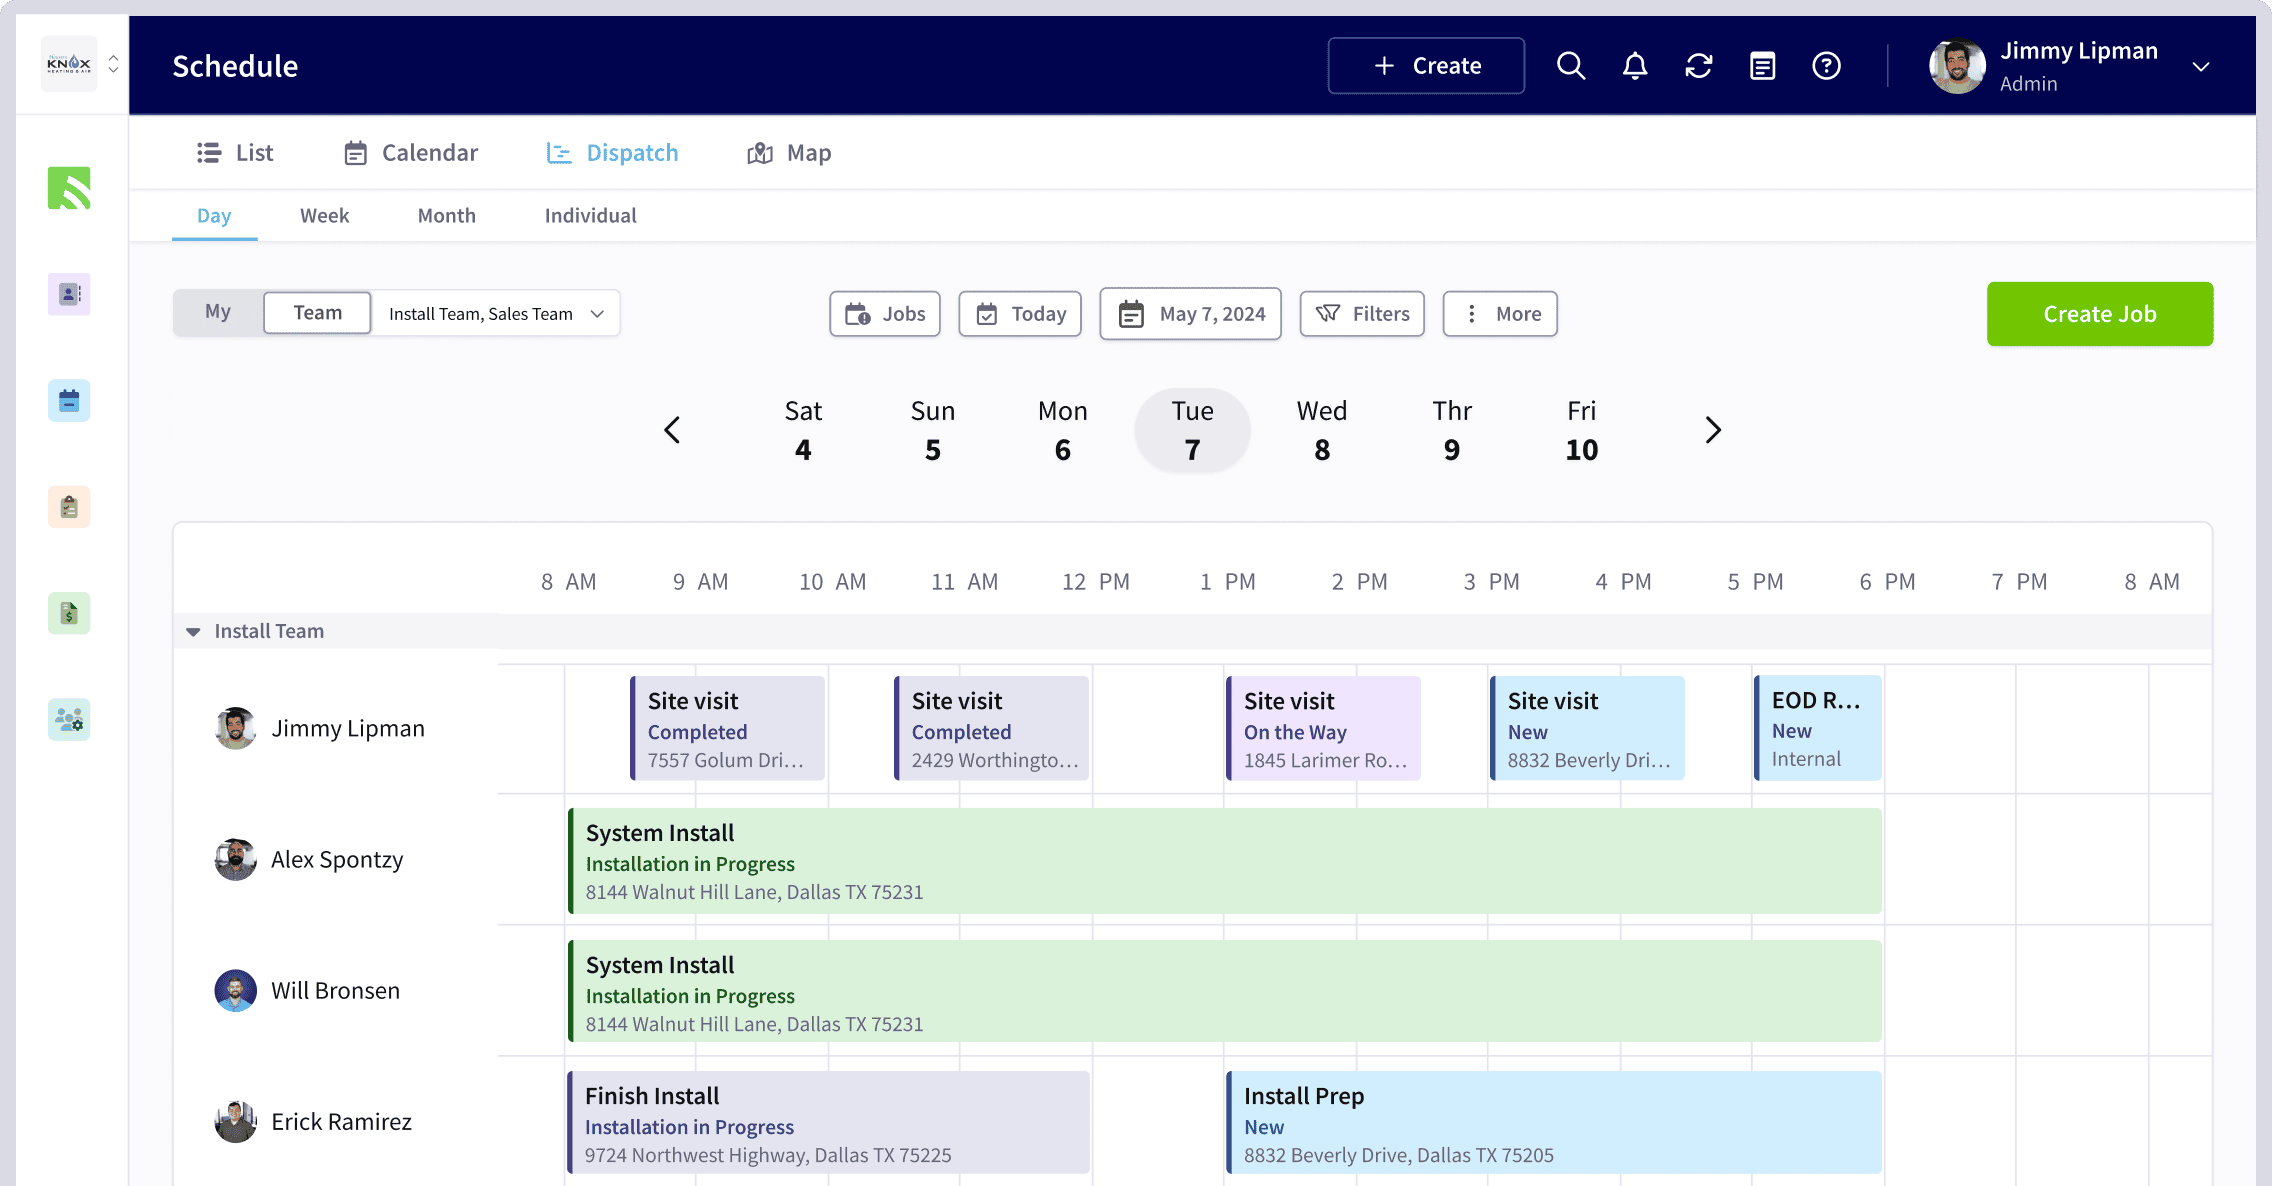Open the On the Way site visit card
Image resolution: width=2272 pixels, height=1186 pixels.
pos(1323,729)
